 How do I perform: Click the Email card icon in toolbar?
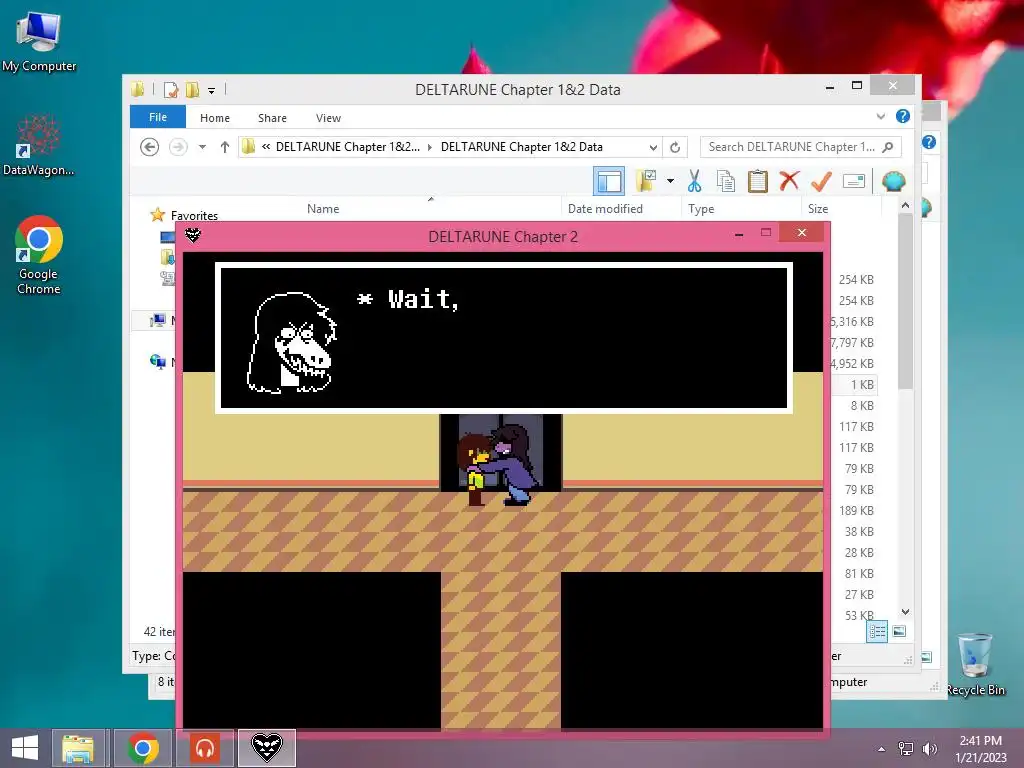pos(854,181)
